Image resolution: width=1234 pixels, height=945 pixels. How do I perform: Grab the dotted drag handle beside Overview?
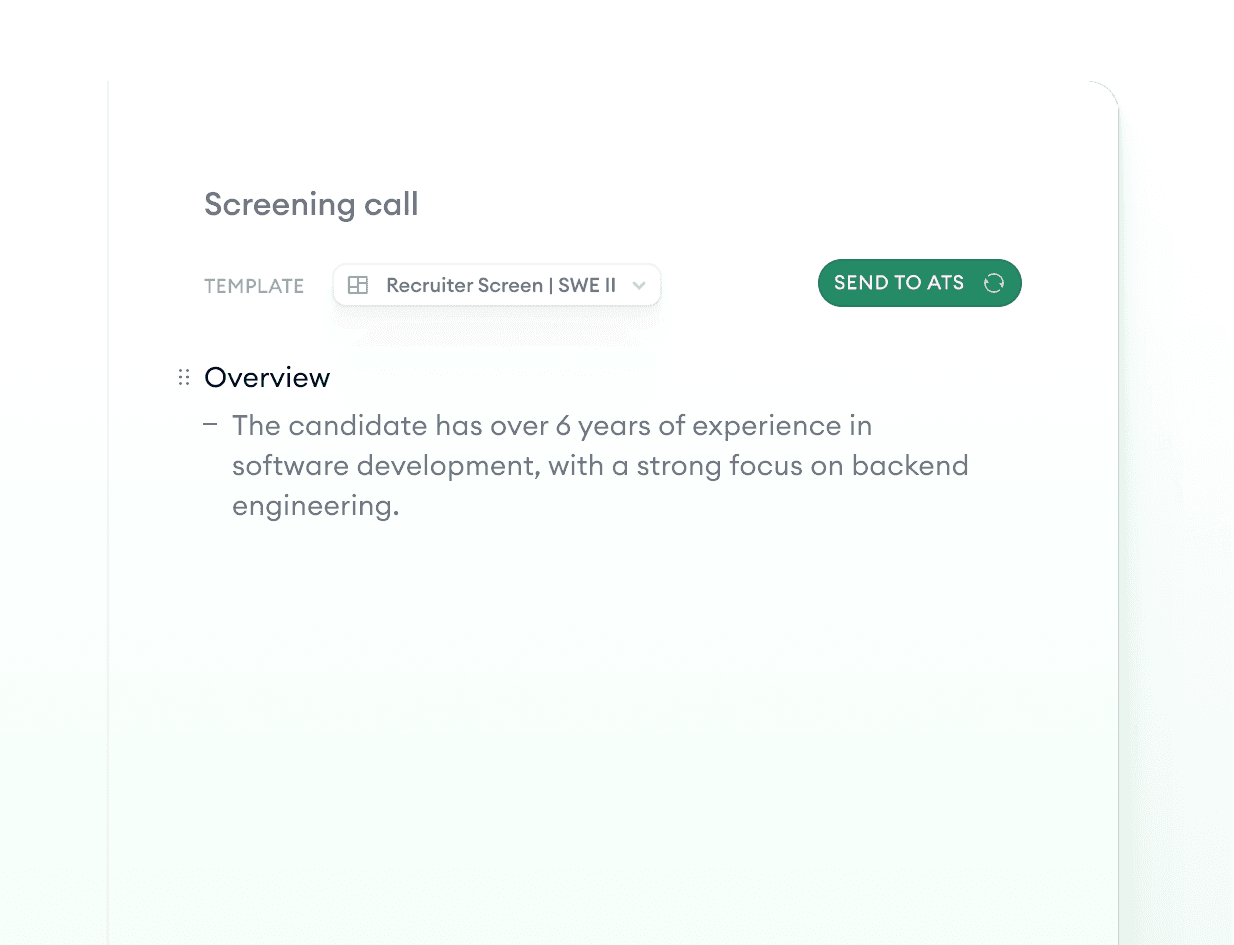184,377
